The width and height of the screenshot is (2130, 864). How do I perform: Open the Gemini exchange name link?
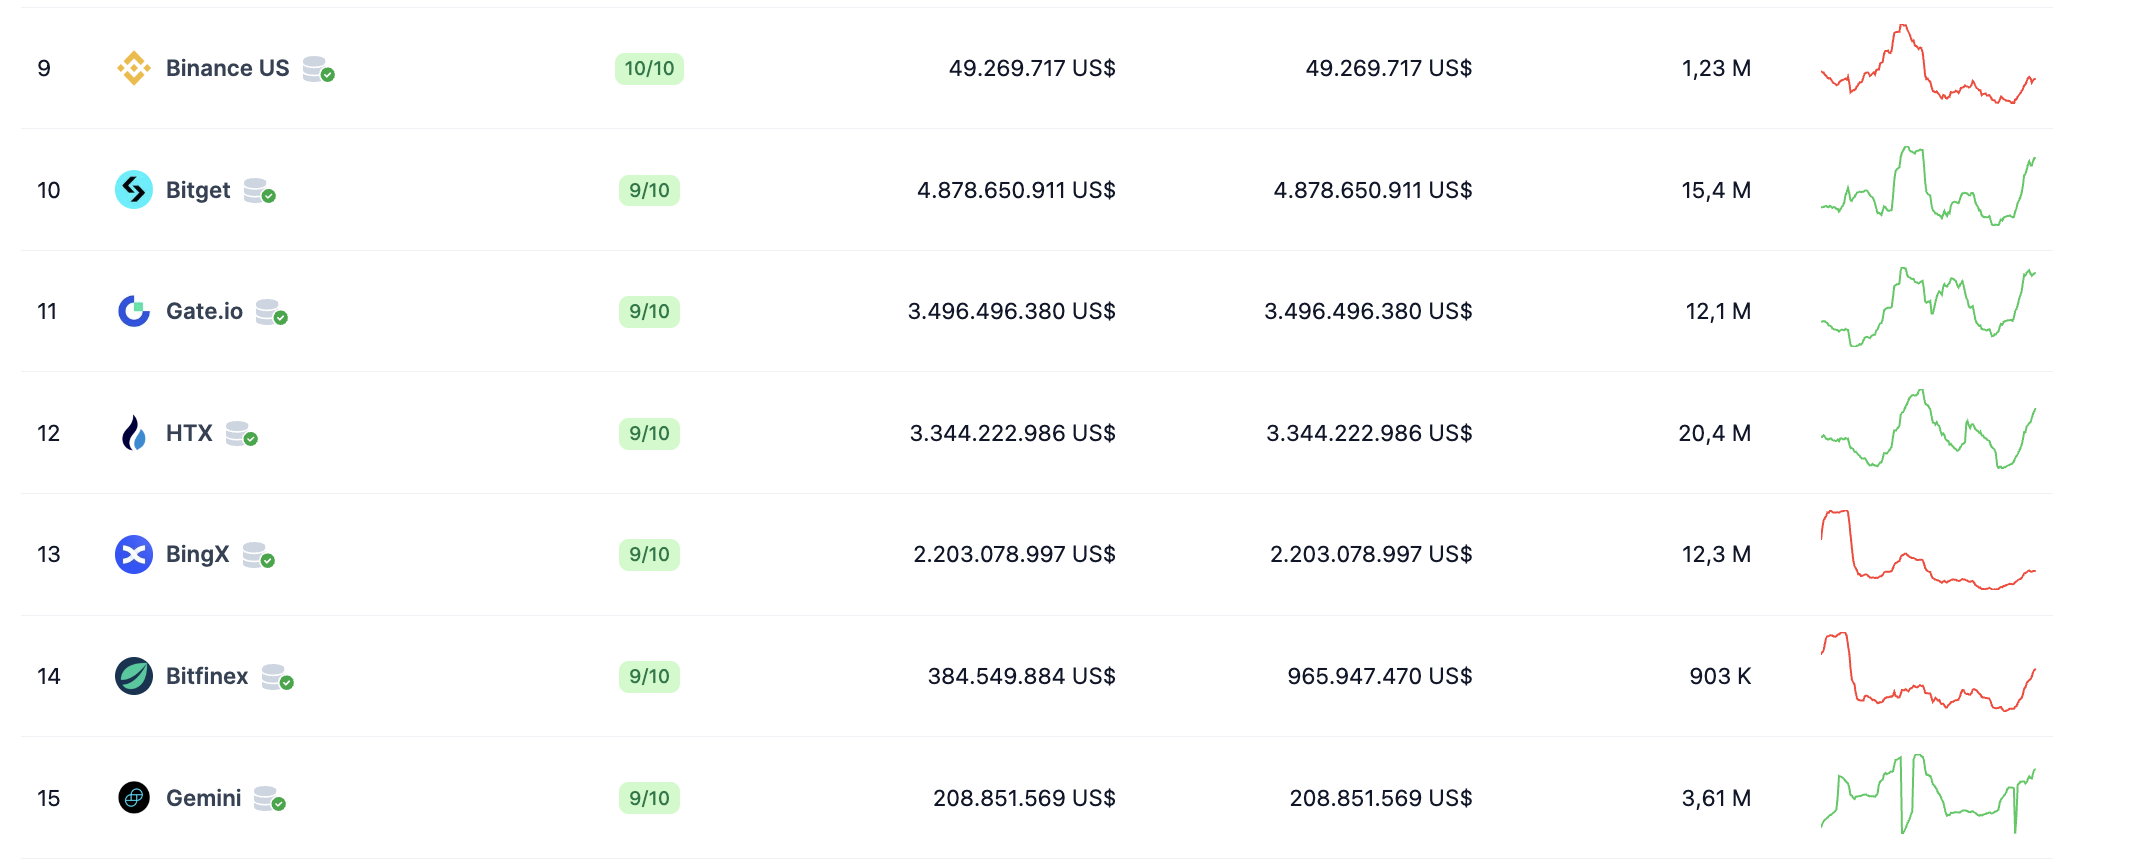203,798
